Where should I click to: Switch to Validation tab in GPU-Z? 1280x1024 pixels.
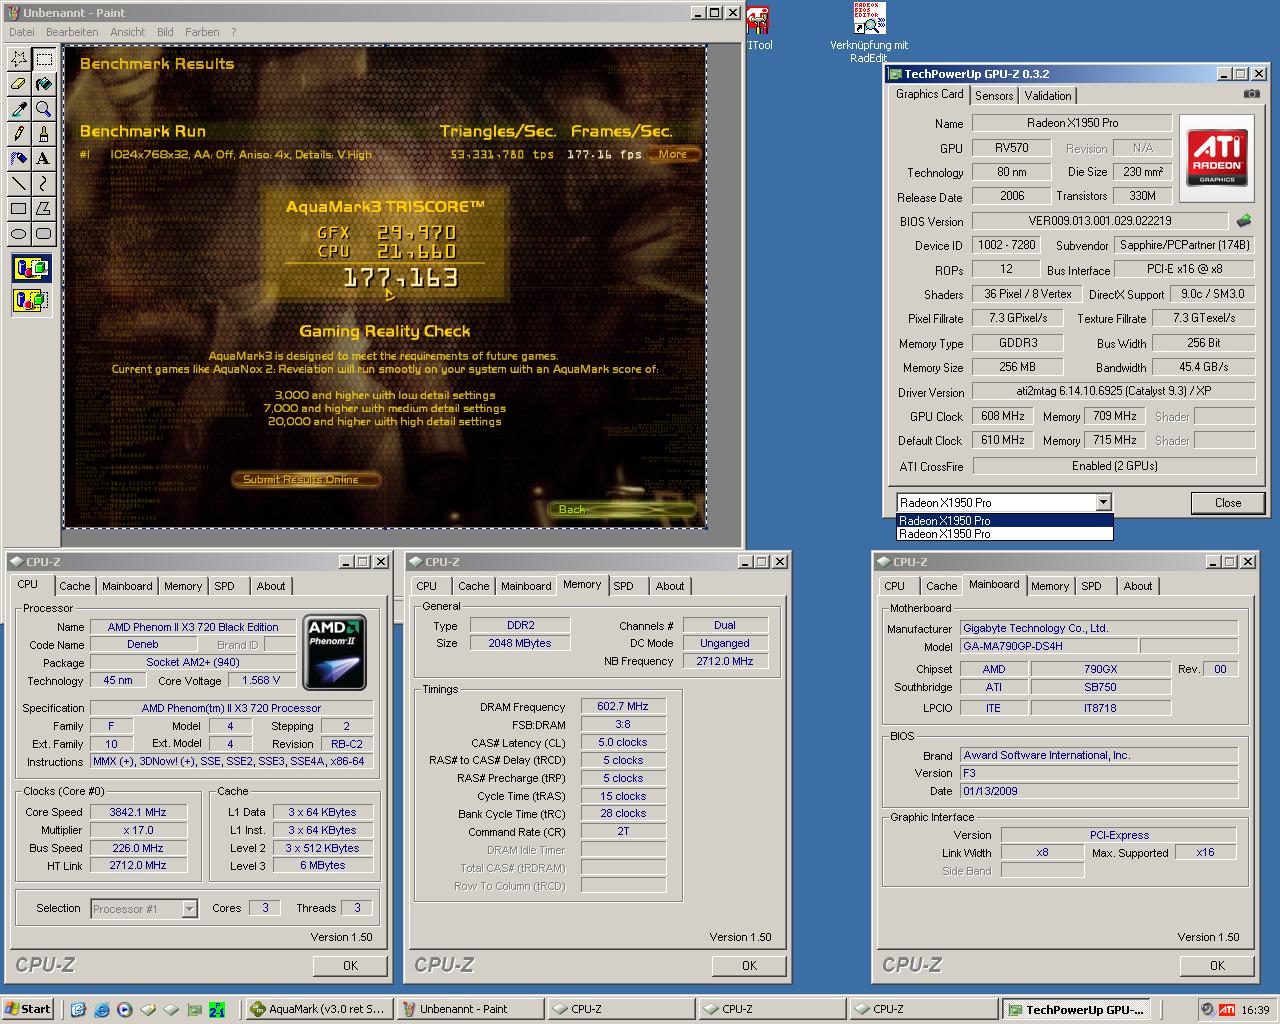(x=1048, y=96)
